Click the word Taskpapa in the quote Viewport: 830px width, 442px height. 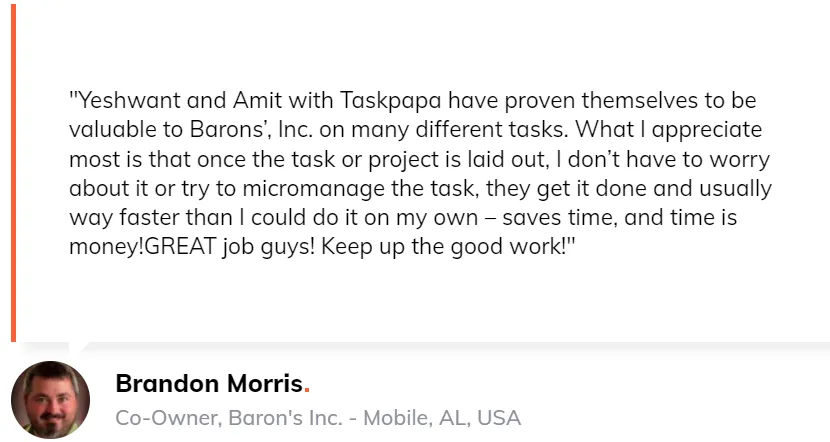(391, 100)
